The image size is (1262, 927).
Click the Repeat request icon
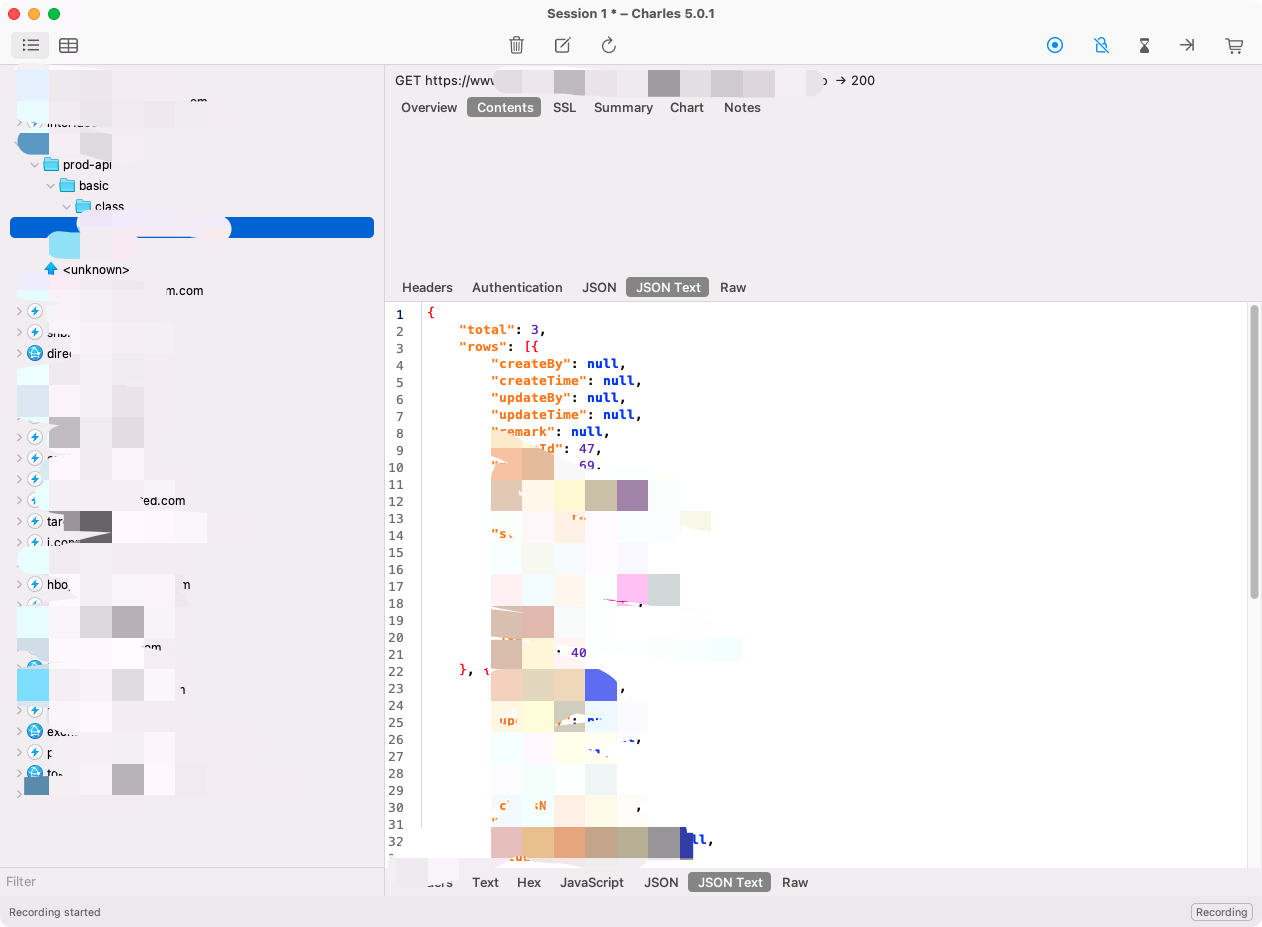[x=608, y=45]
